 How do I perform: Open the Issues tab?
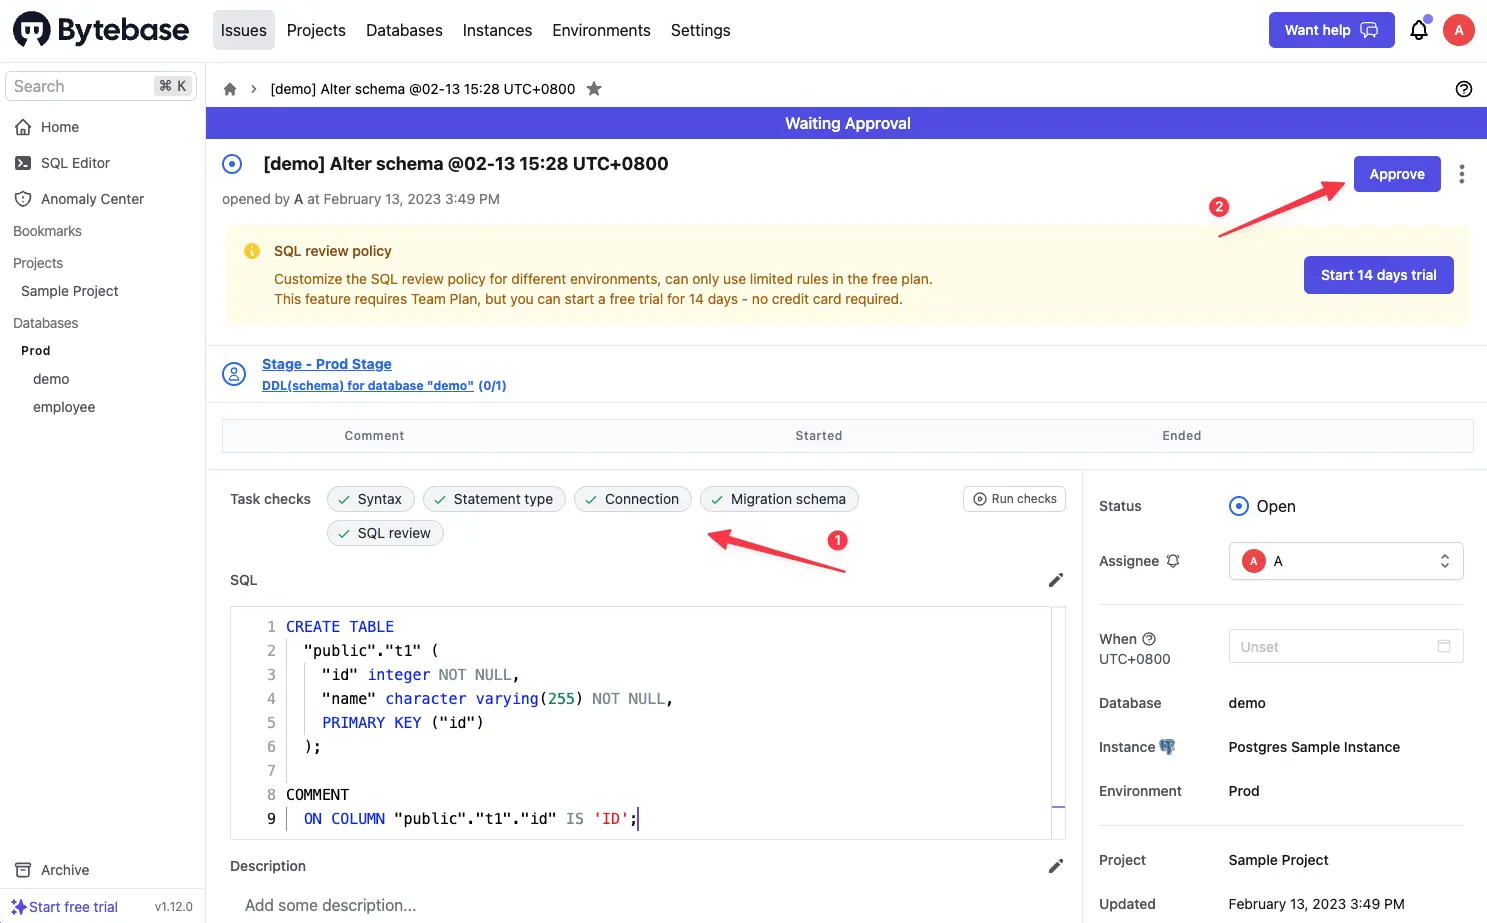(244, 30)
